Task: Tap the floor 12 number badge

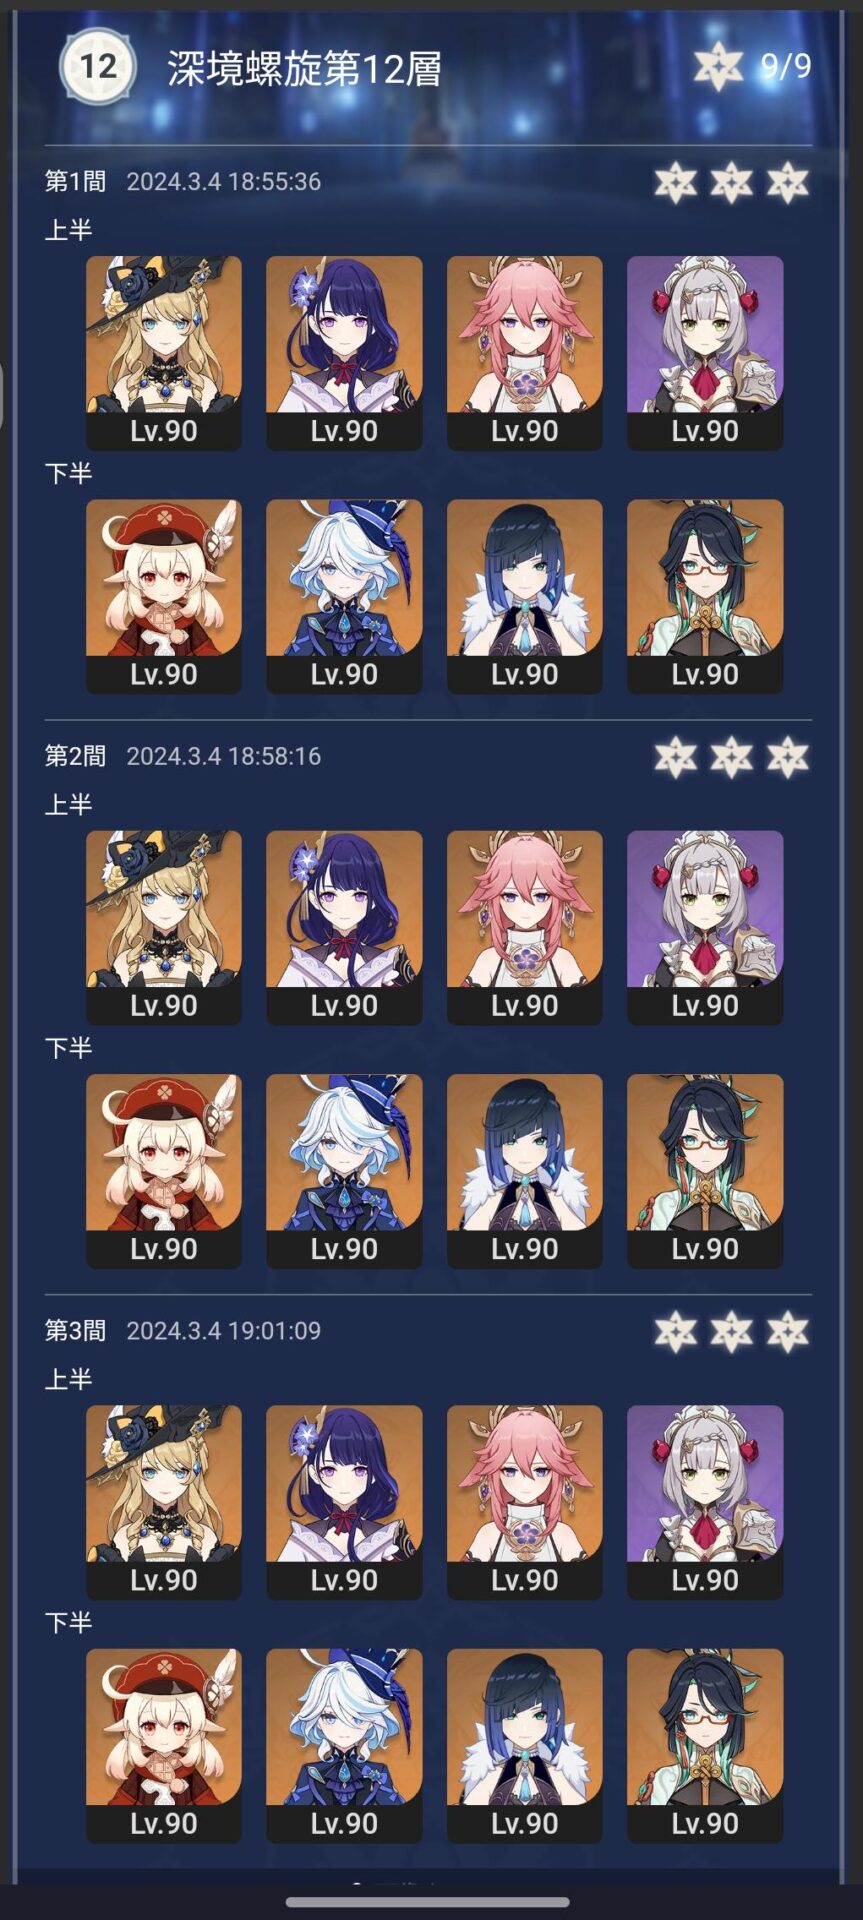Action: [97, 66]
